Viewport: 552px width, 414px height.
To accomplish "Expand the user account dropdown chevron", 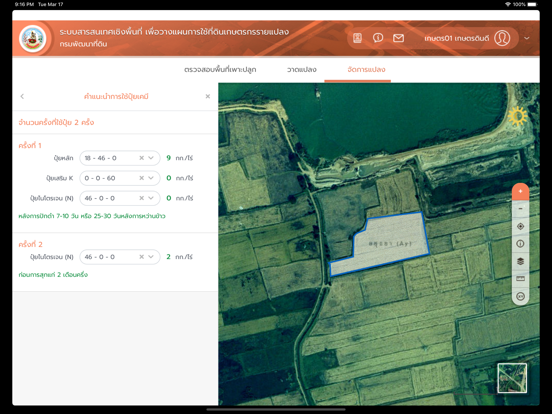I will pyautogui.click(x=527, y=38).
